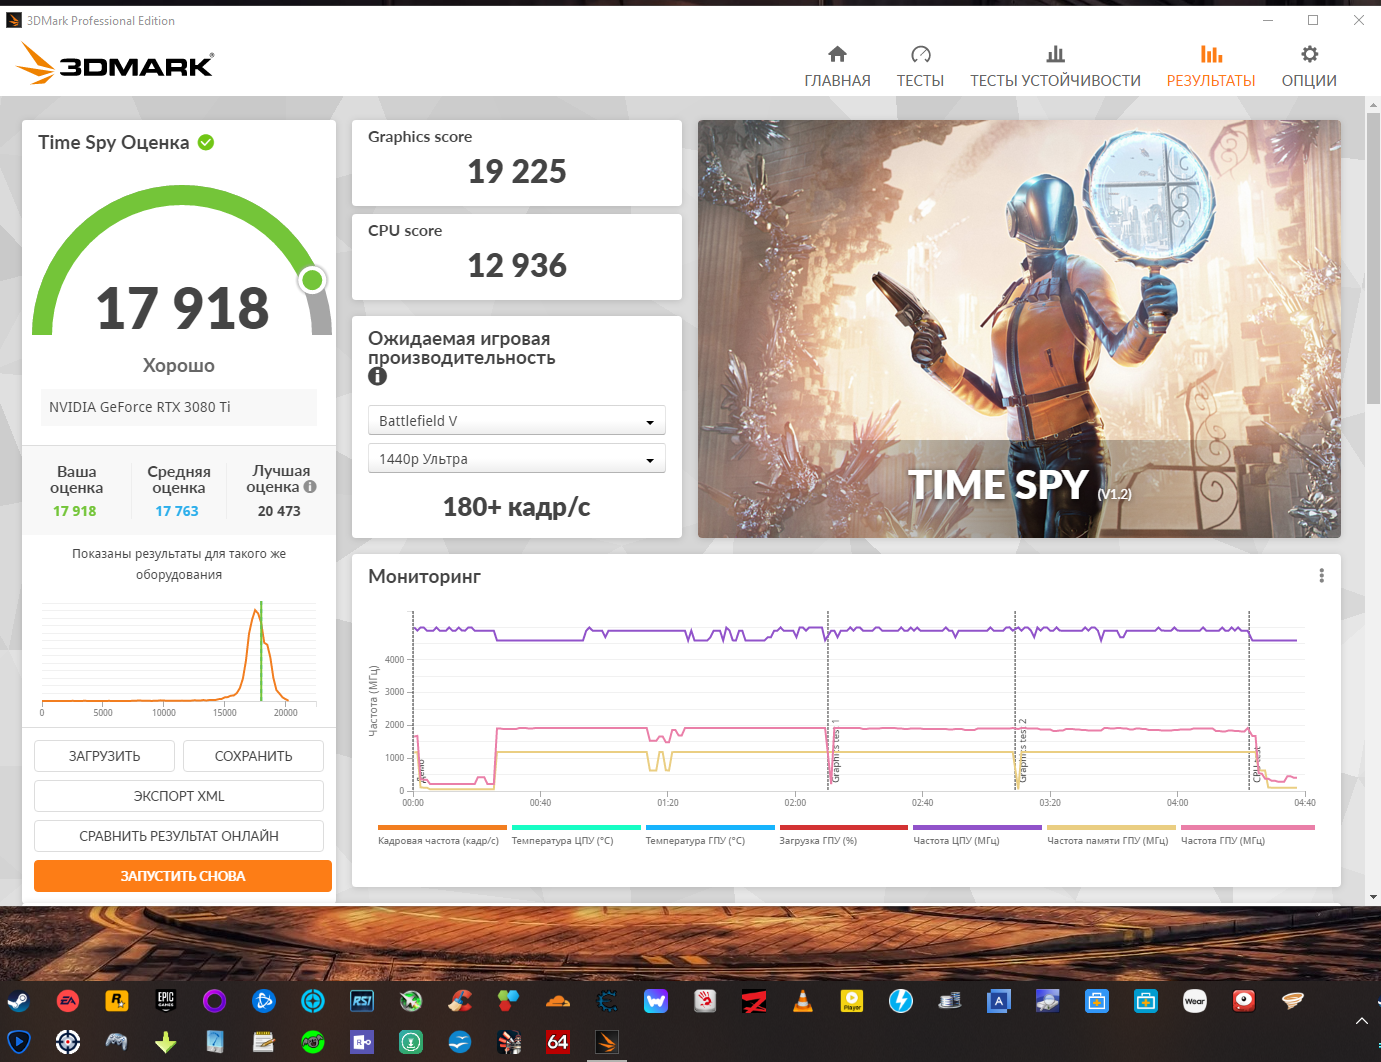Open the Battlefield V game dropdown
1381x1062 pixels.
tap(516, 421)
